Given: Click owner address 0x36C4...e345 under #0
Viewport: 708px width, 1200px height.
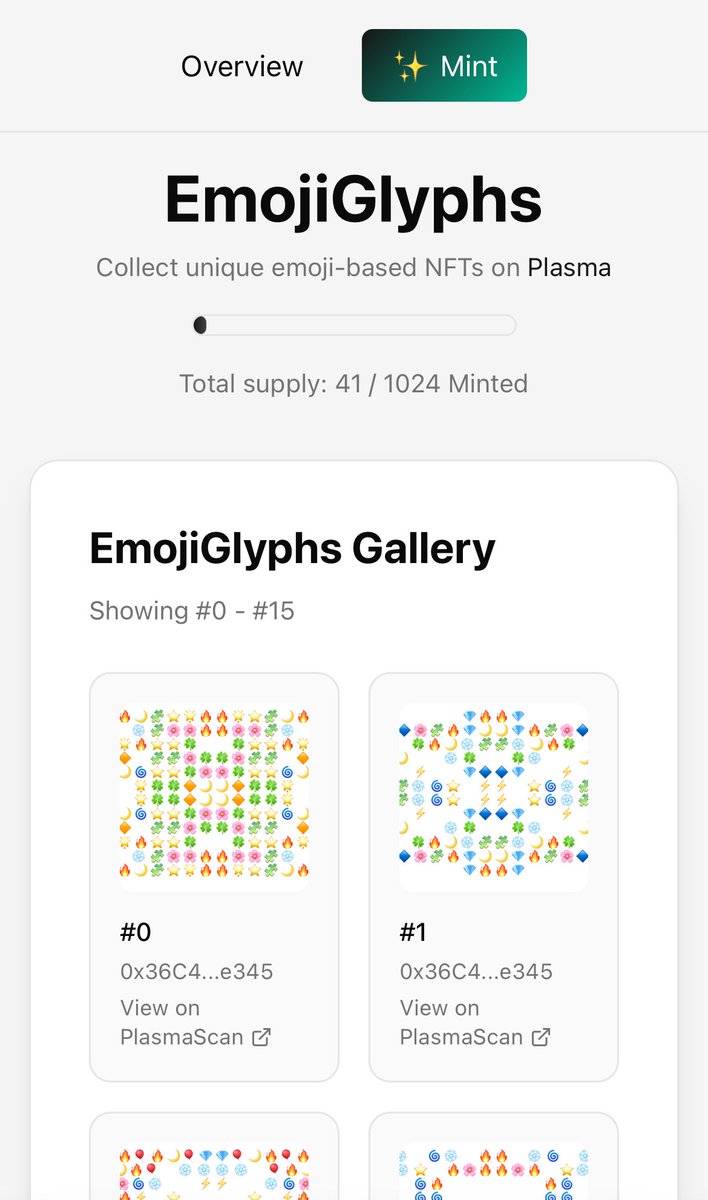Looking at the screenshot, I should tap(197, 972).
